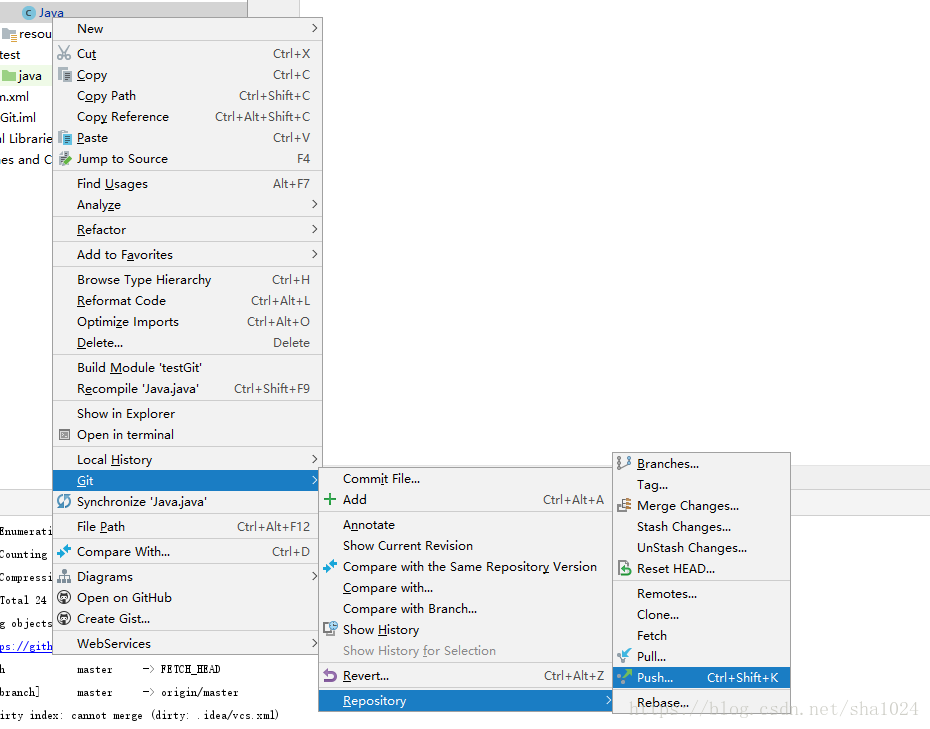Viewport: 930px width, 729px height.
Task: Expand the New submenu arrow
Action: click(314, 28)
